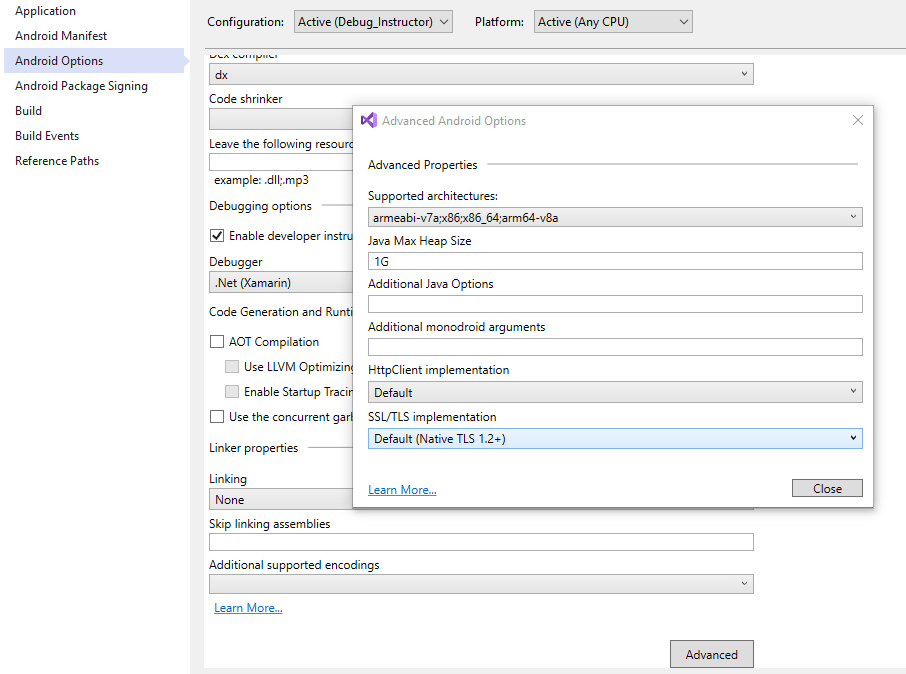Click the Java Max Heap Size field
The image size is (906, 674).
[614, 261]
